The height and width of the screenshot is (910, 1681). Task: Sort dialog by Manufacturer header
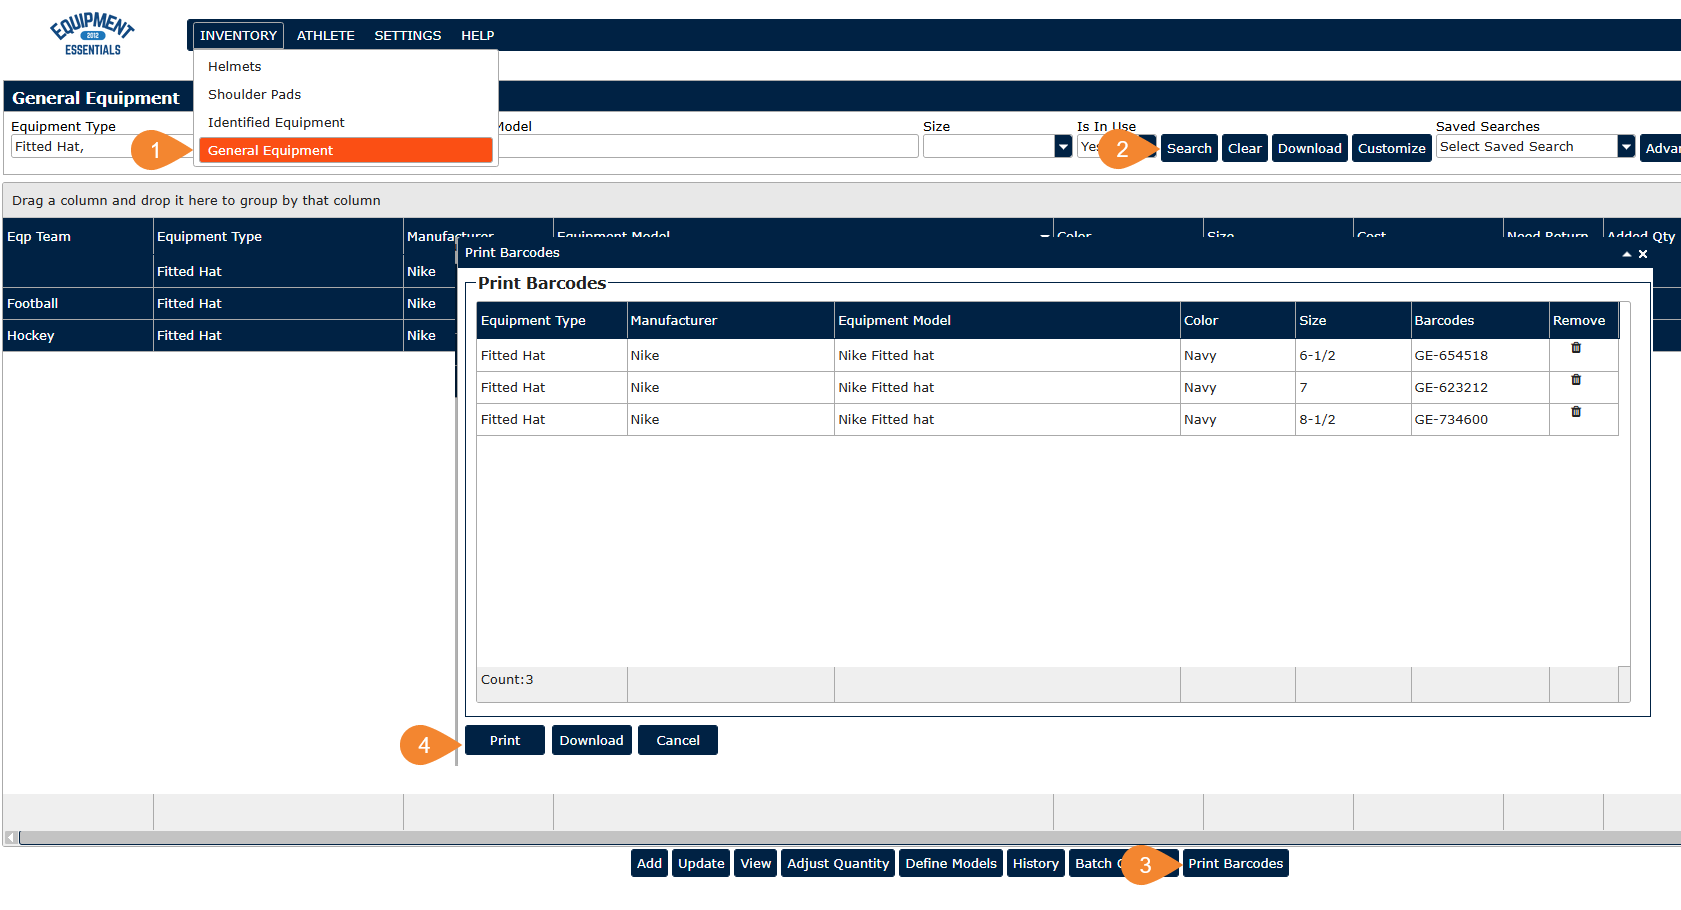pyautogui.click(x=731, y=321)
